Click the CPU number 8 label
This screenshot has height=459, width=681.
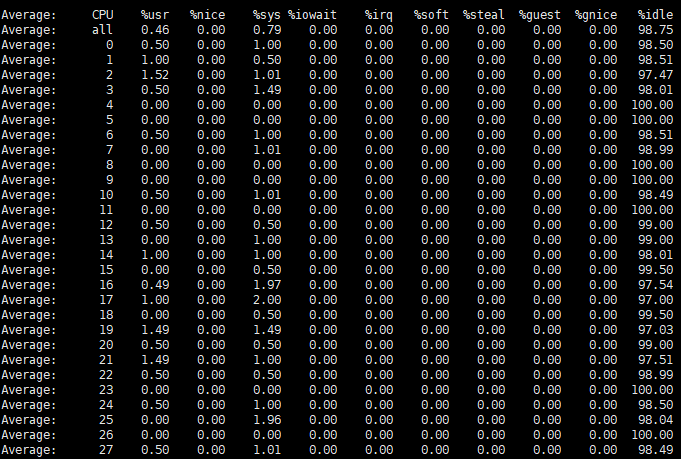click(109, 165)
